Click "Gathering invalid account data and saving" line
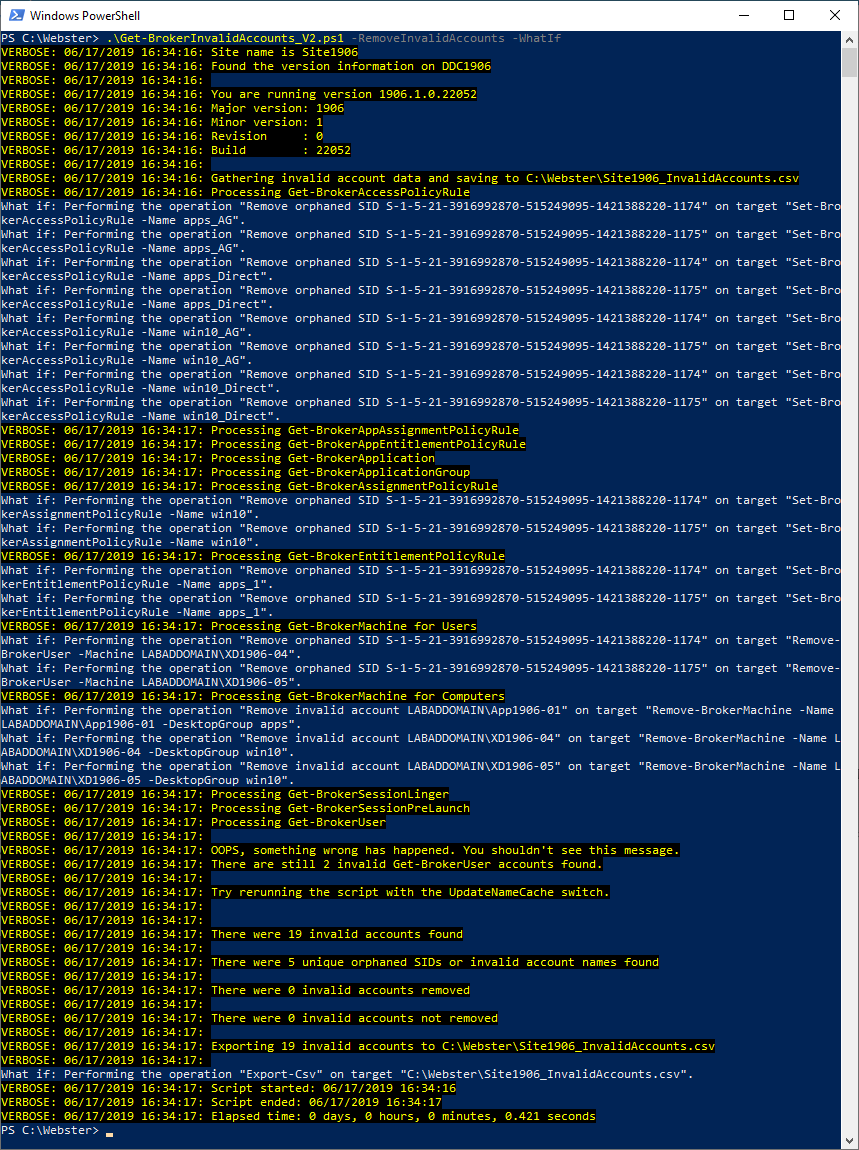The height and width of the screenshot is (1150, 859). (x=505, y=177)
